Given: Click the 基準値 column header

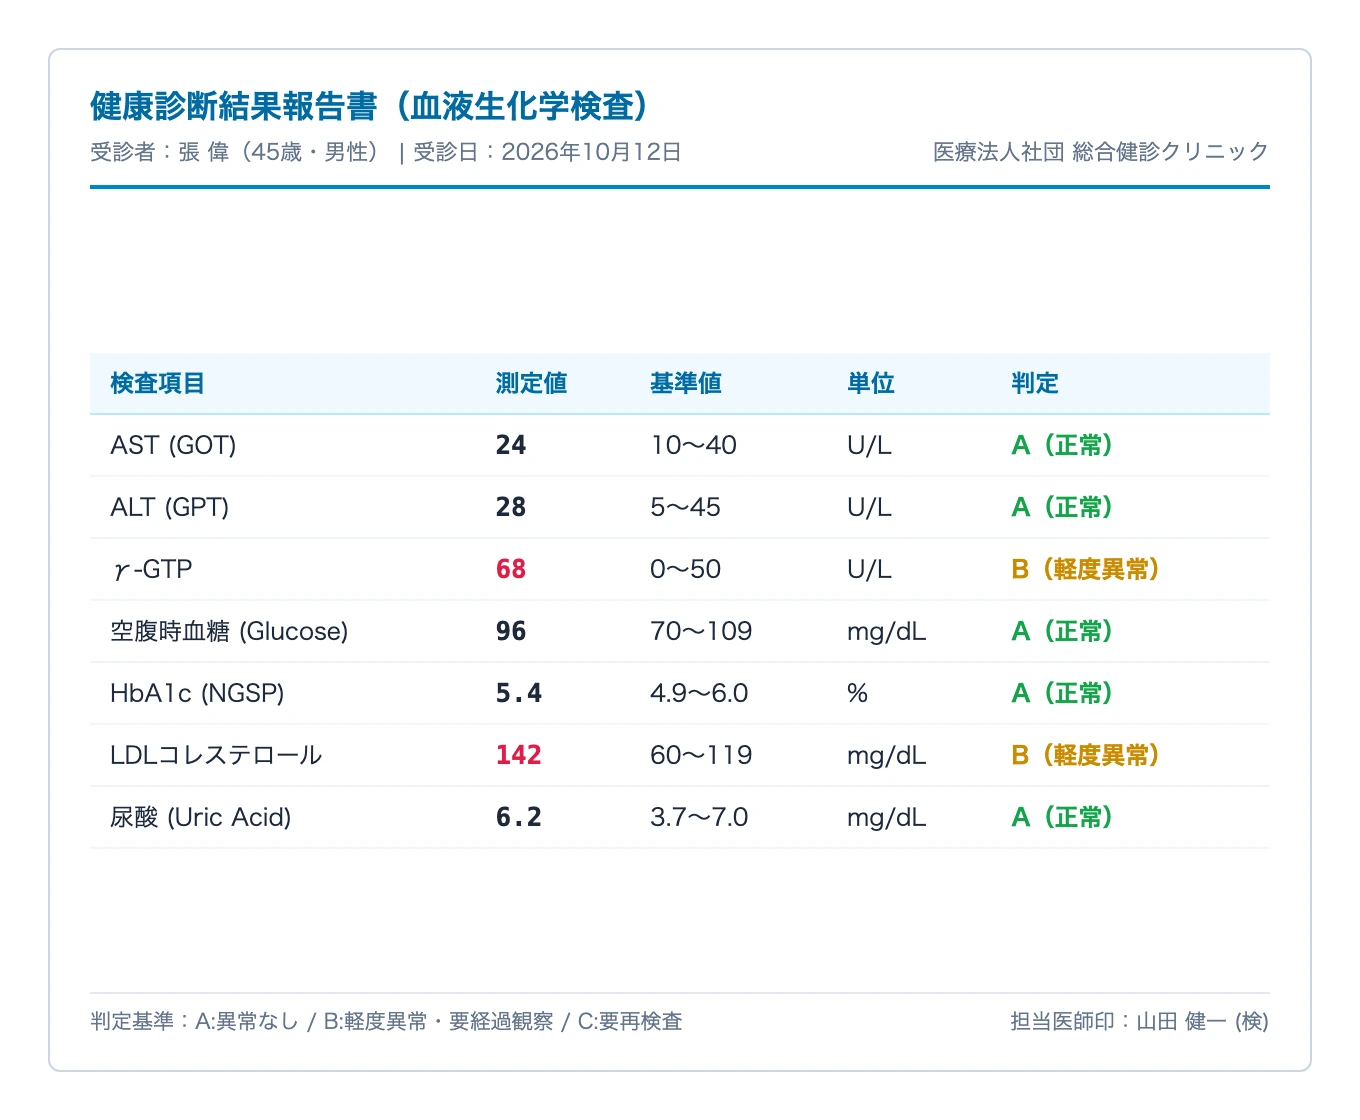Looking at the screenshot, I should 686,383.
